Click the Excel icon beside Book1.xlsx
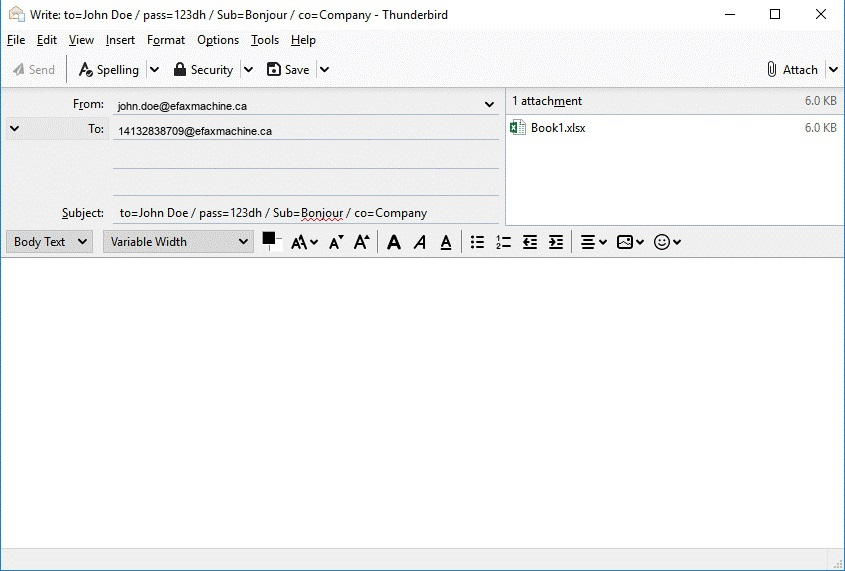The width and height of the screenshot is (845, 571). [x=518, y=128]
